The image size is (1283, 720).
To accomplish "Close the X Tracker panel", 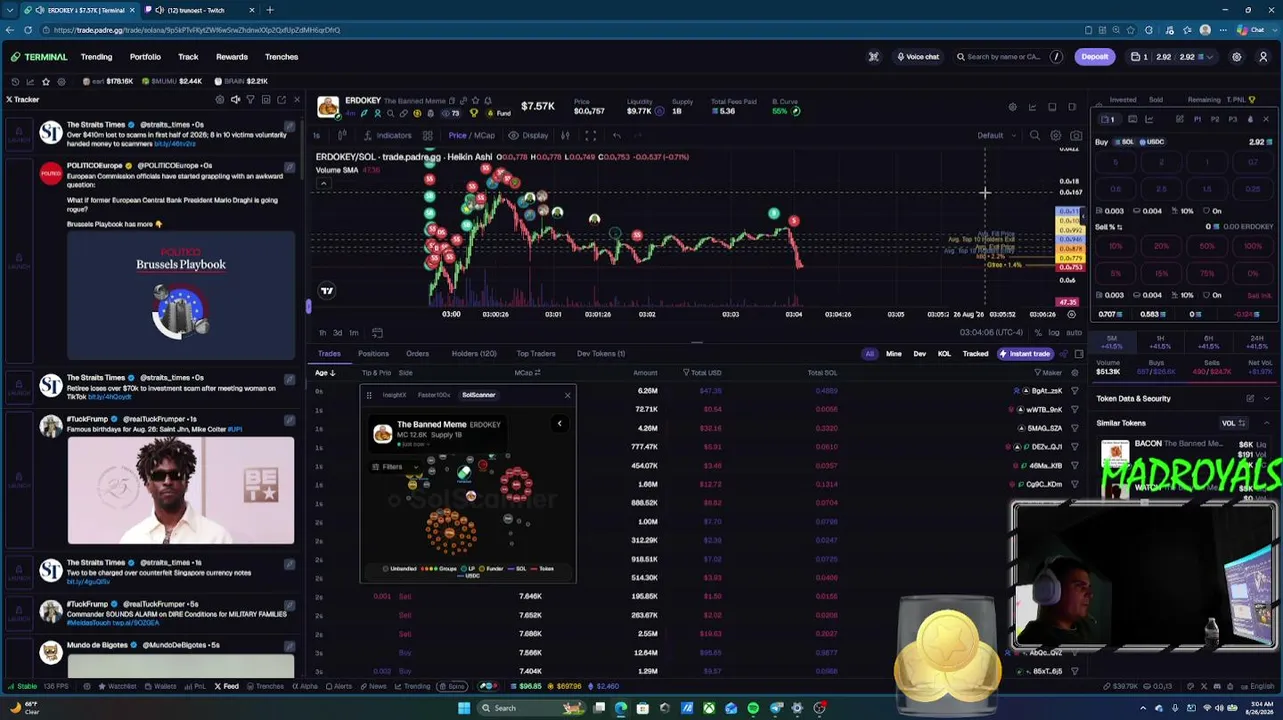I will (x=296, y=100).
